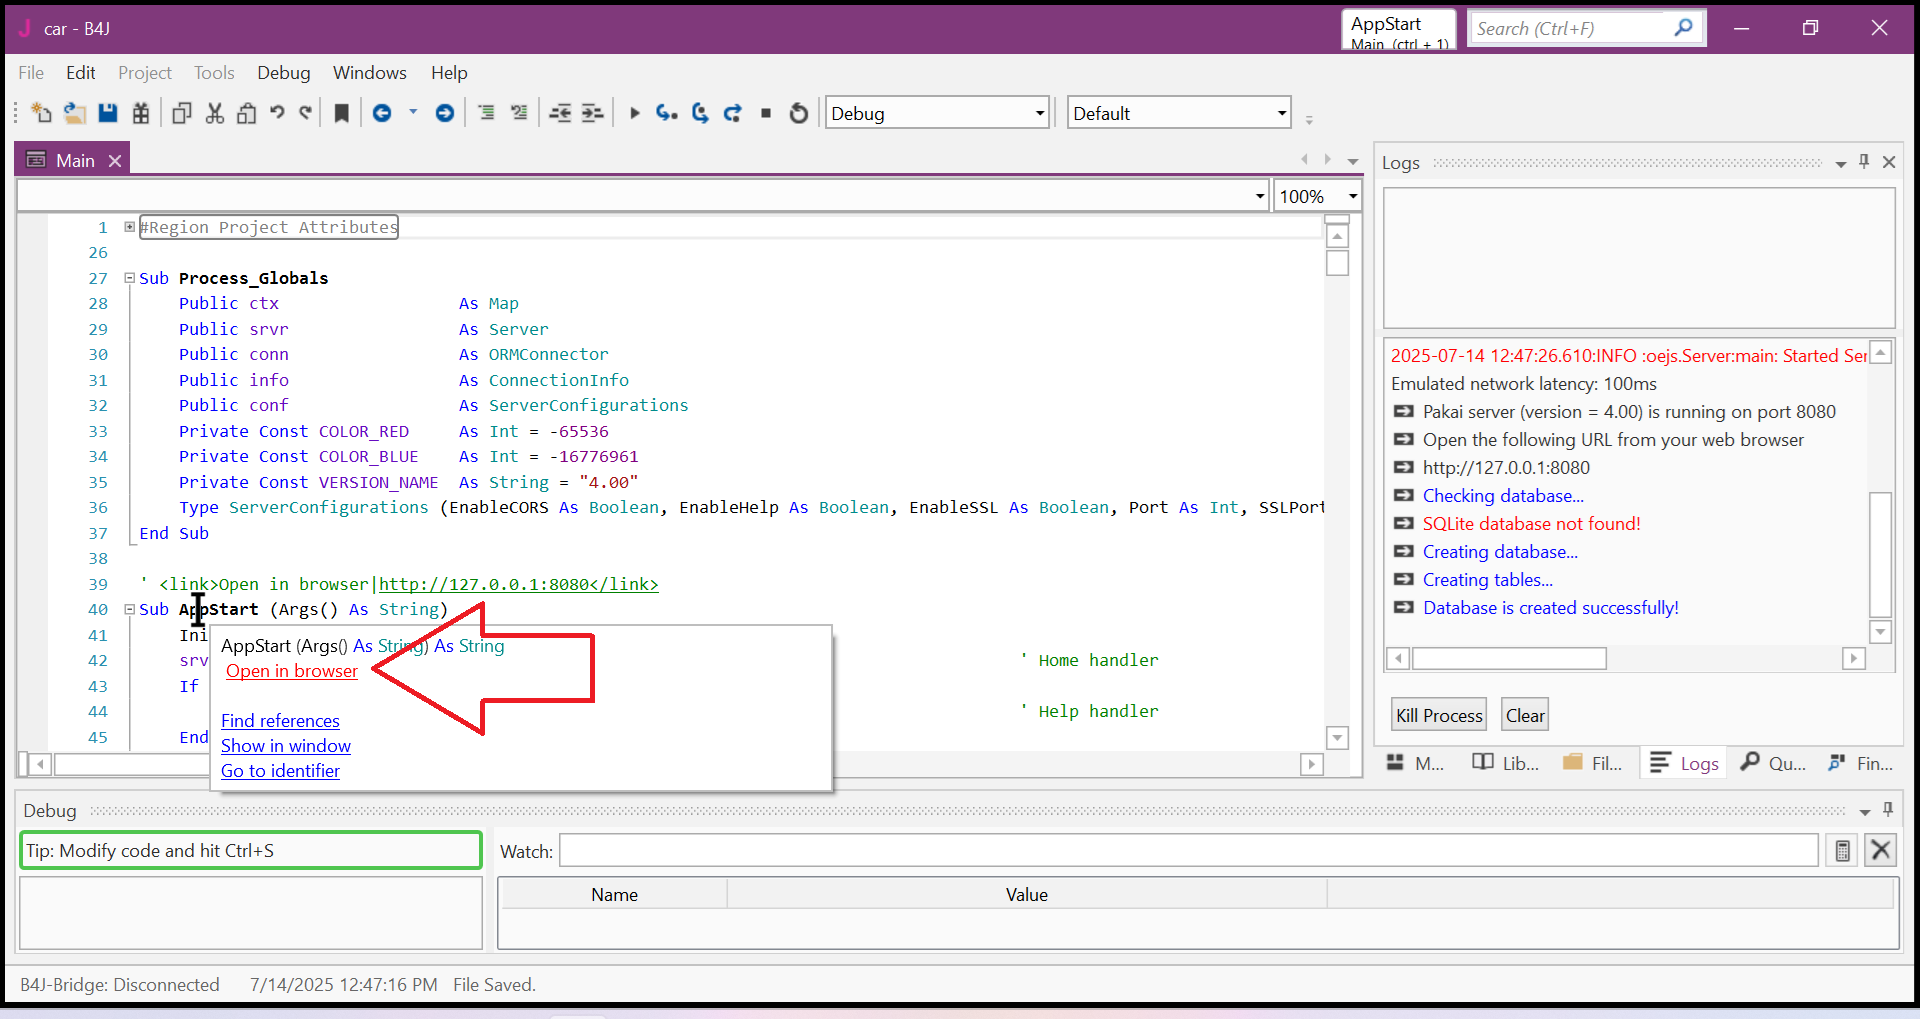Switch to the Logs tab
1920x1019 pixels.
[1685, 763]
